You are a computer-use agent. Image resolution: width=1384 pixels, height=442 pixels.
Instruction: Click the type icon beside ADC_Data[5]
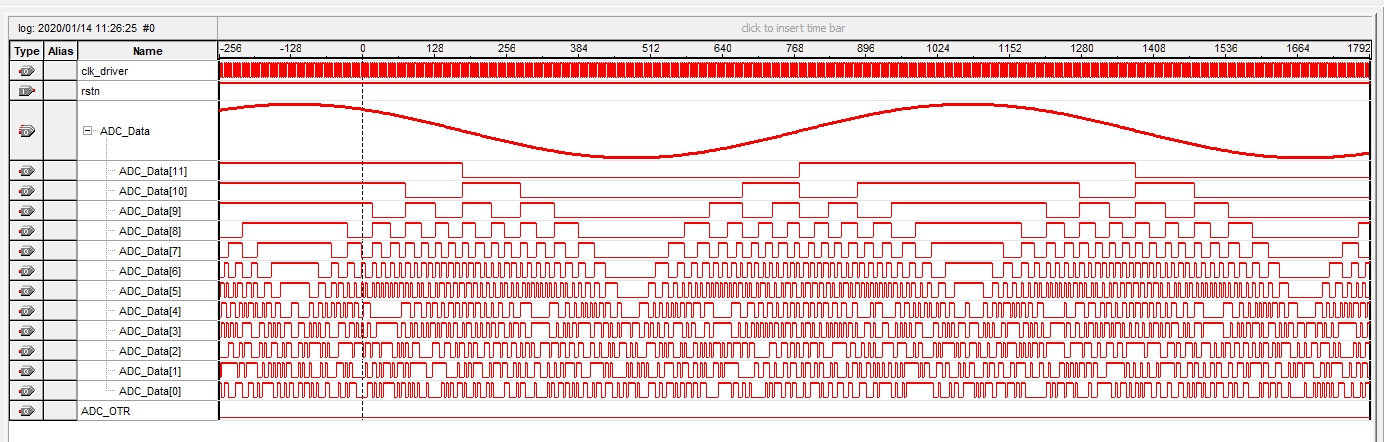[26, 291]
